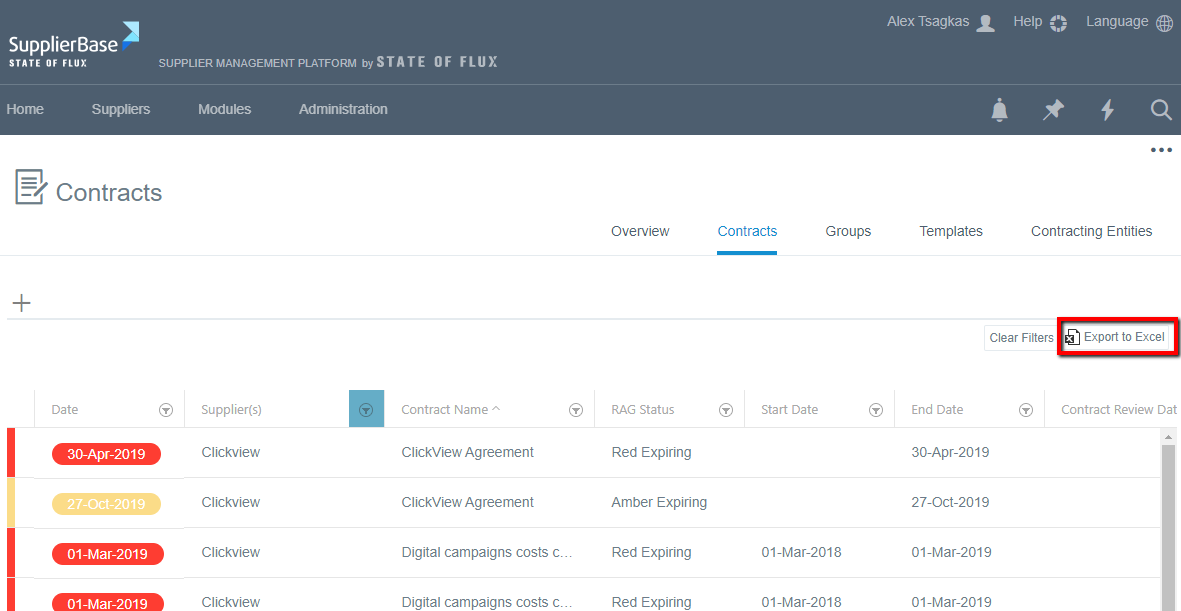
Task: Open the notifications bell icon
Action: [999, 110]
